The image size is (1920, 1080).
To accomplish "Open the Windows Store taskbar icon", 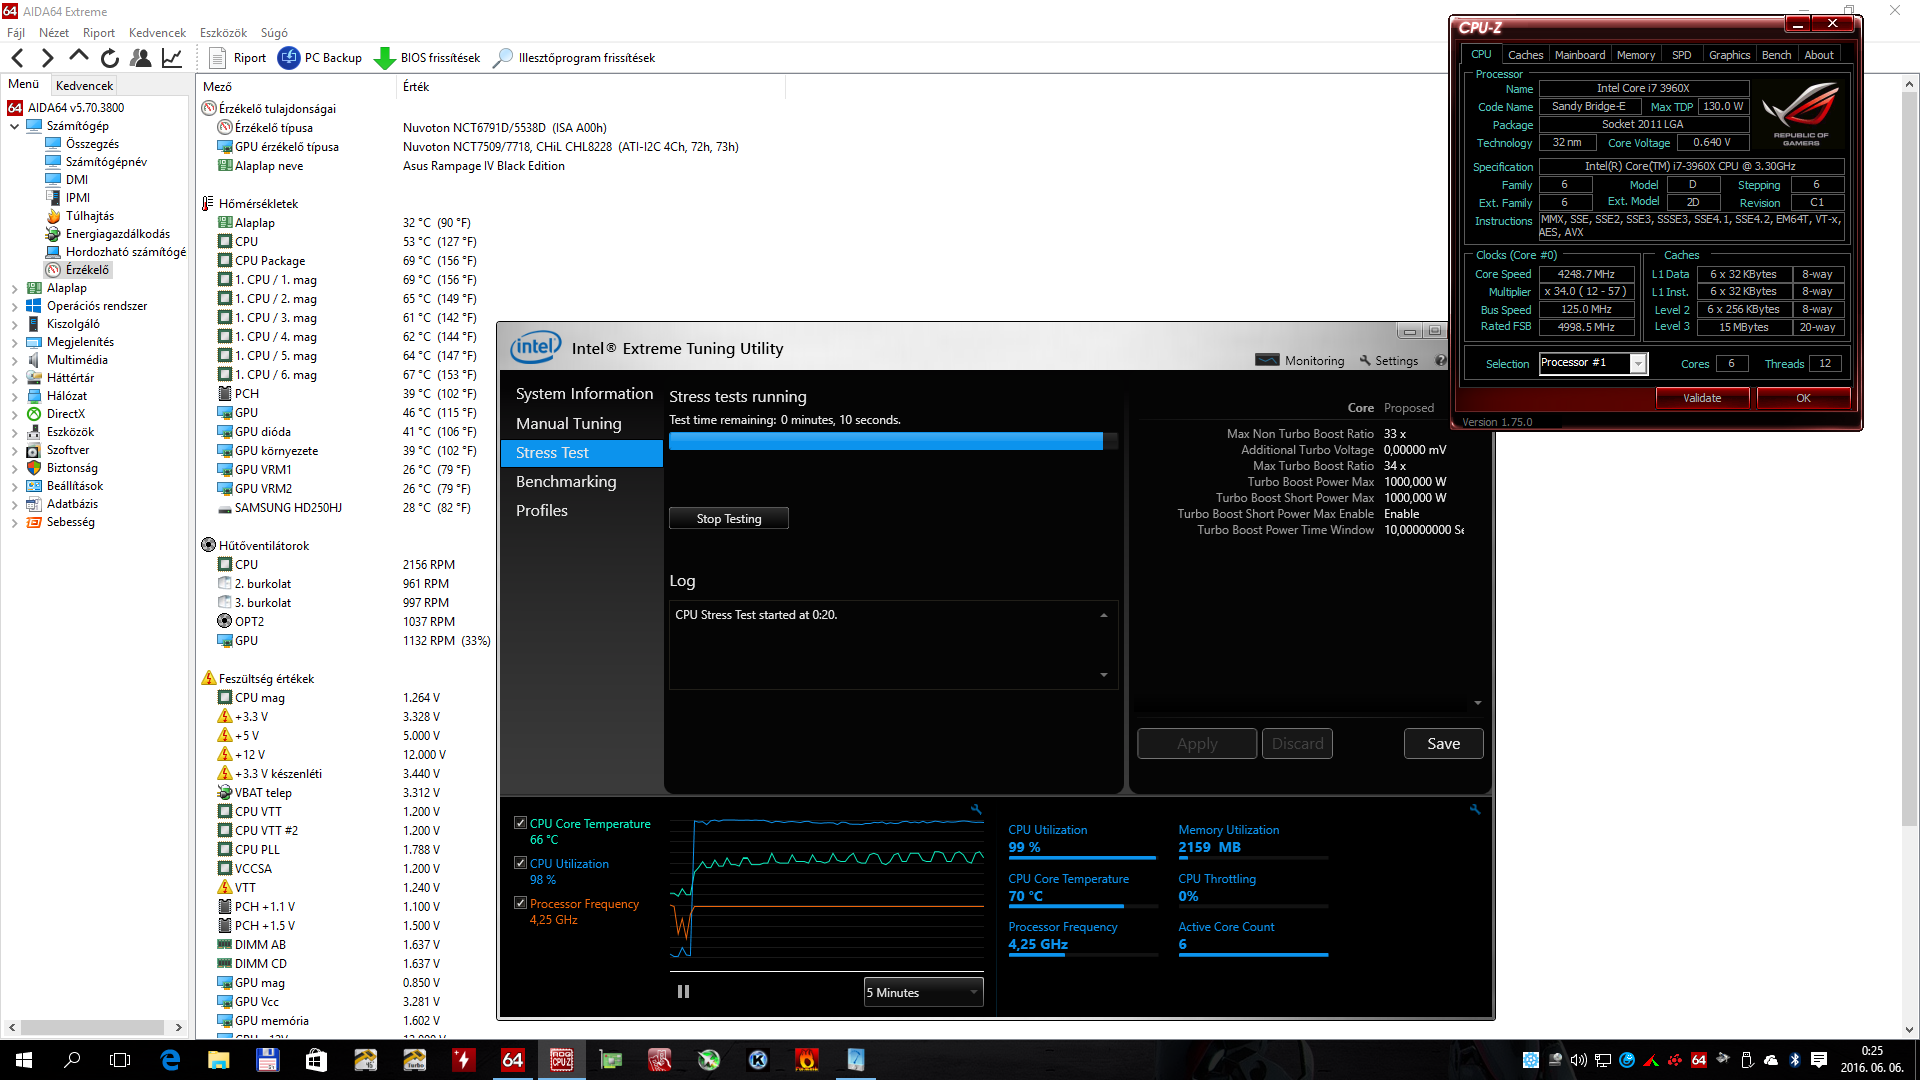I will click(x=316, y=1060).
